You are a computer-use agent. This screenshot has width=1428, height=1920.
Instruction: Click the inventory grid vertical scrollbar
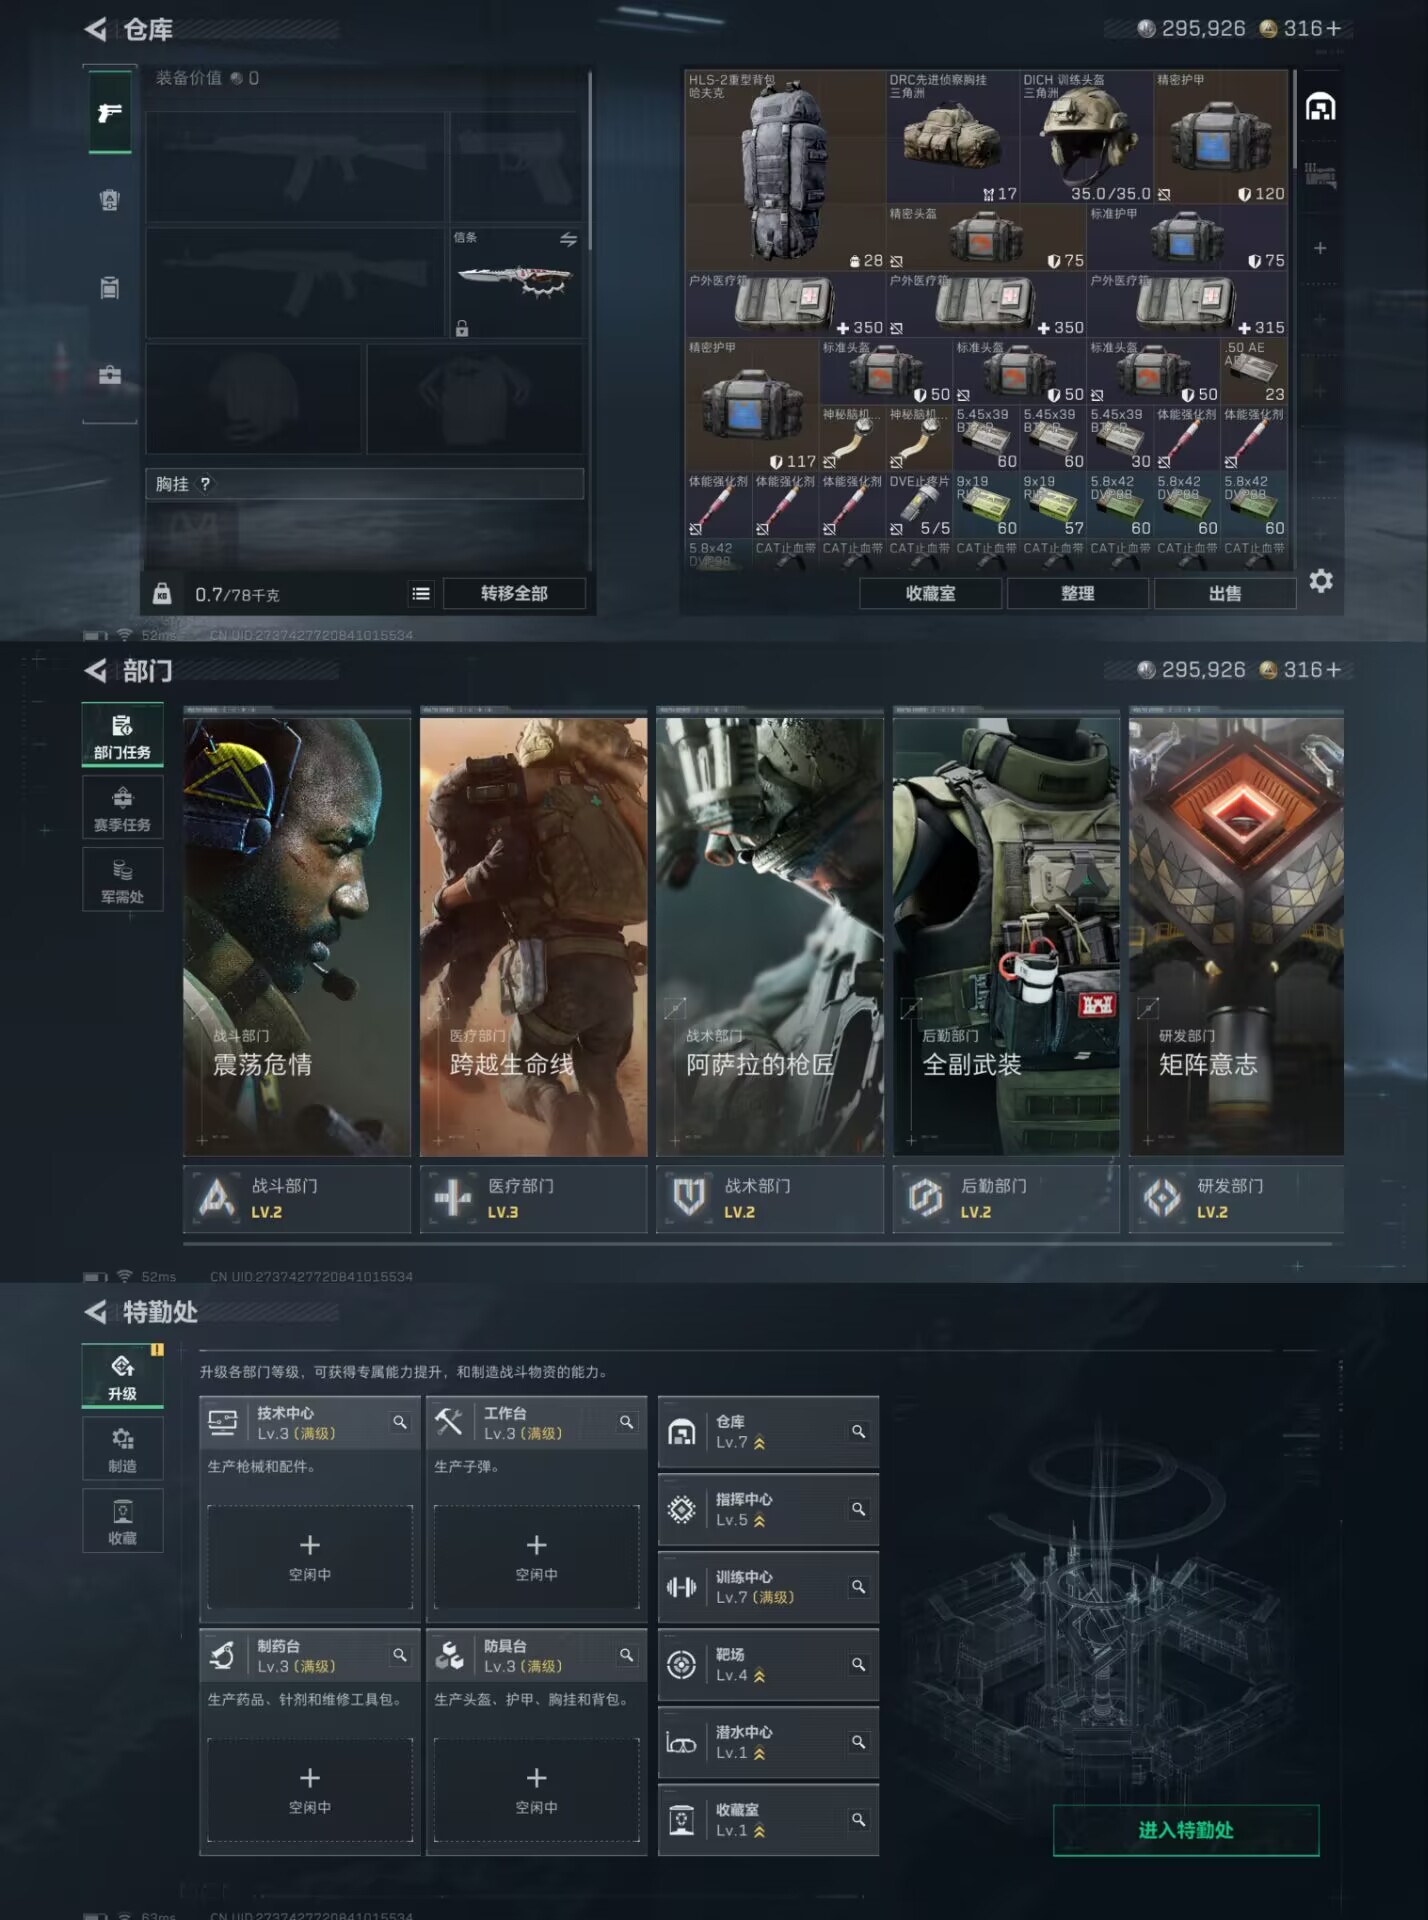(x=1294, y=120)
